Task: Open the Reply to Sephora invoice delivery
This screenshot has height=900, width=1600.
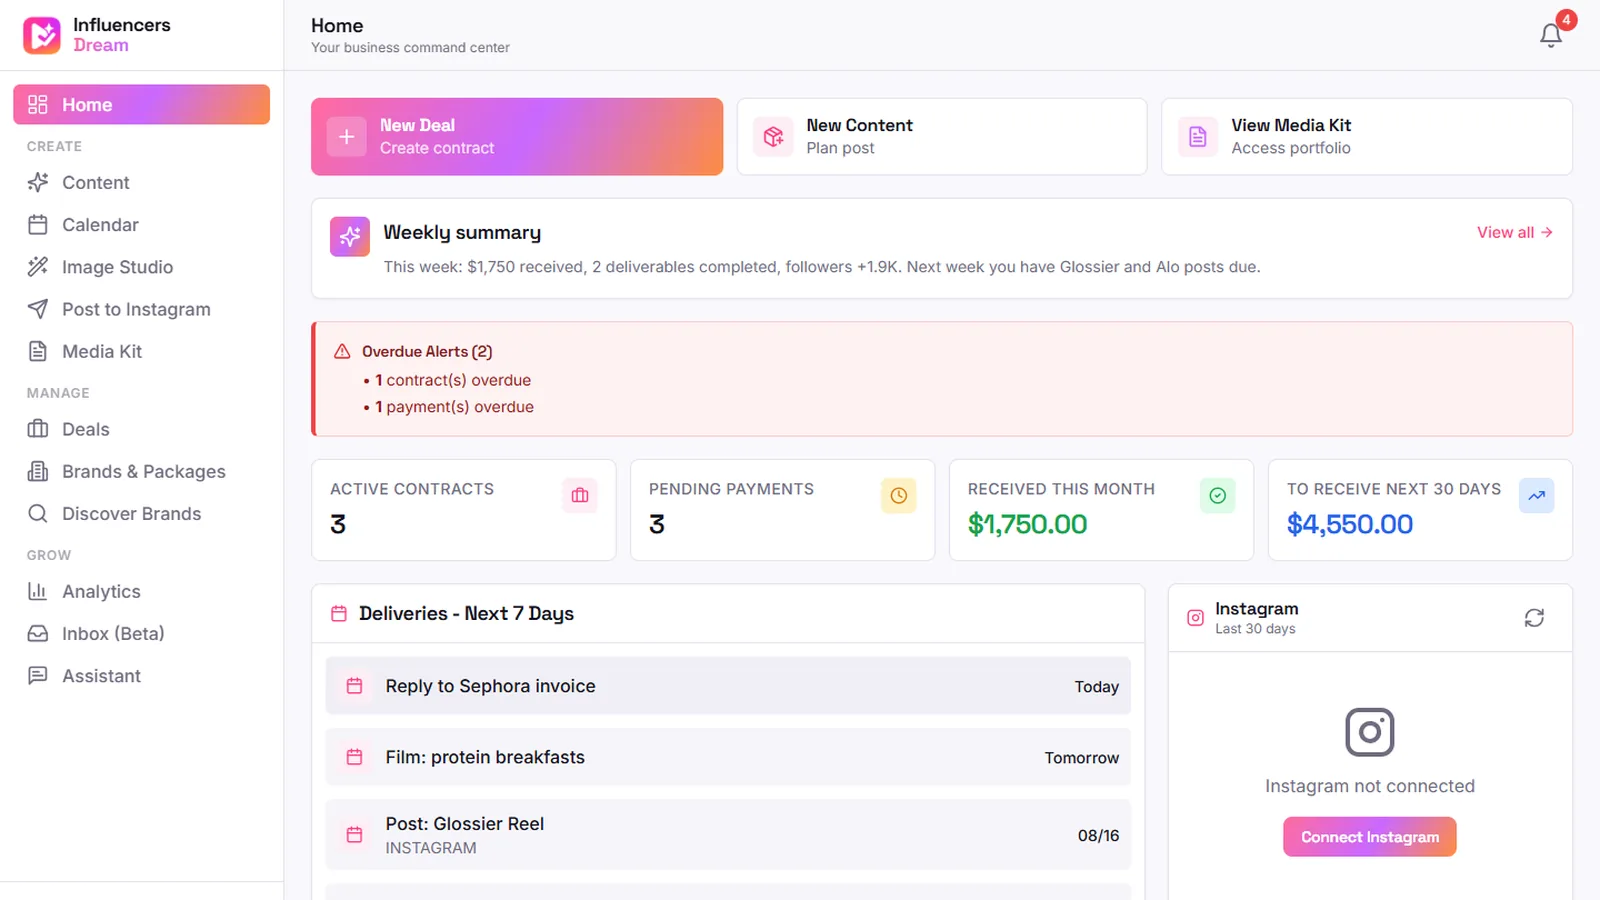Action: (728, 686)
